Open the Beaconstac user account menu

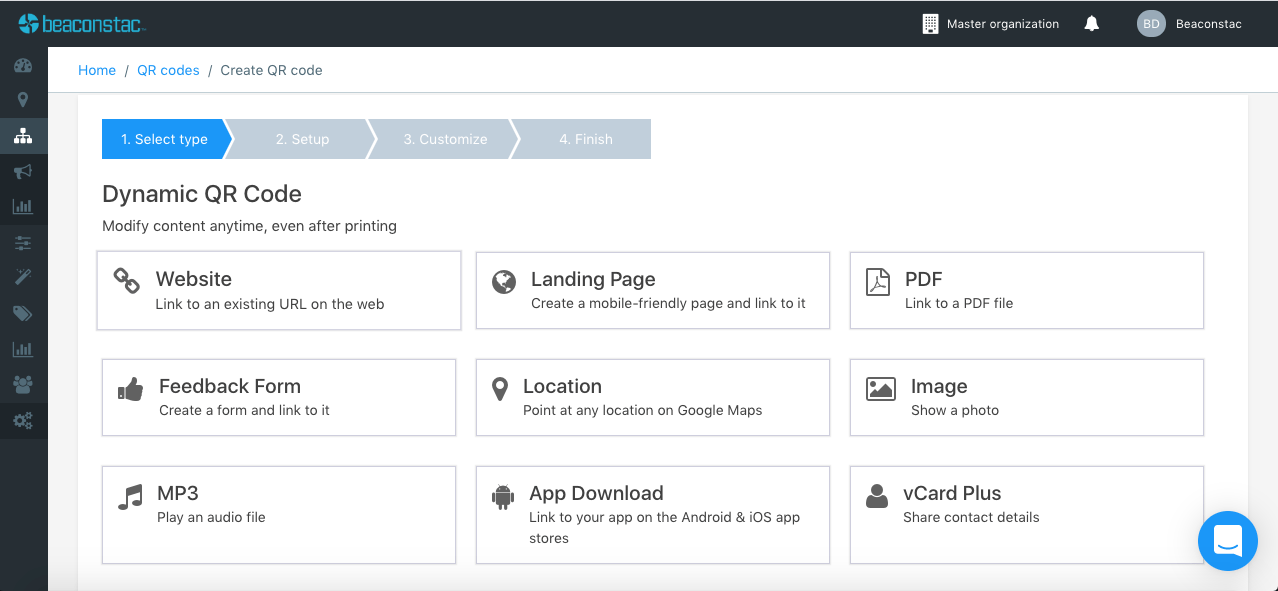pyautogui.click(x=1190, y=24)
